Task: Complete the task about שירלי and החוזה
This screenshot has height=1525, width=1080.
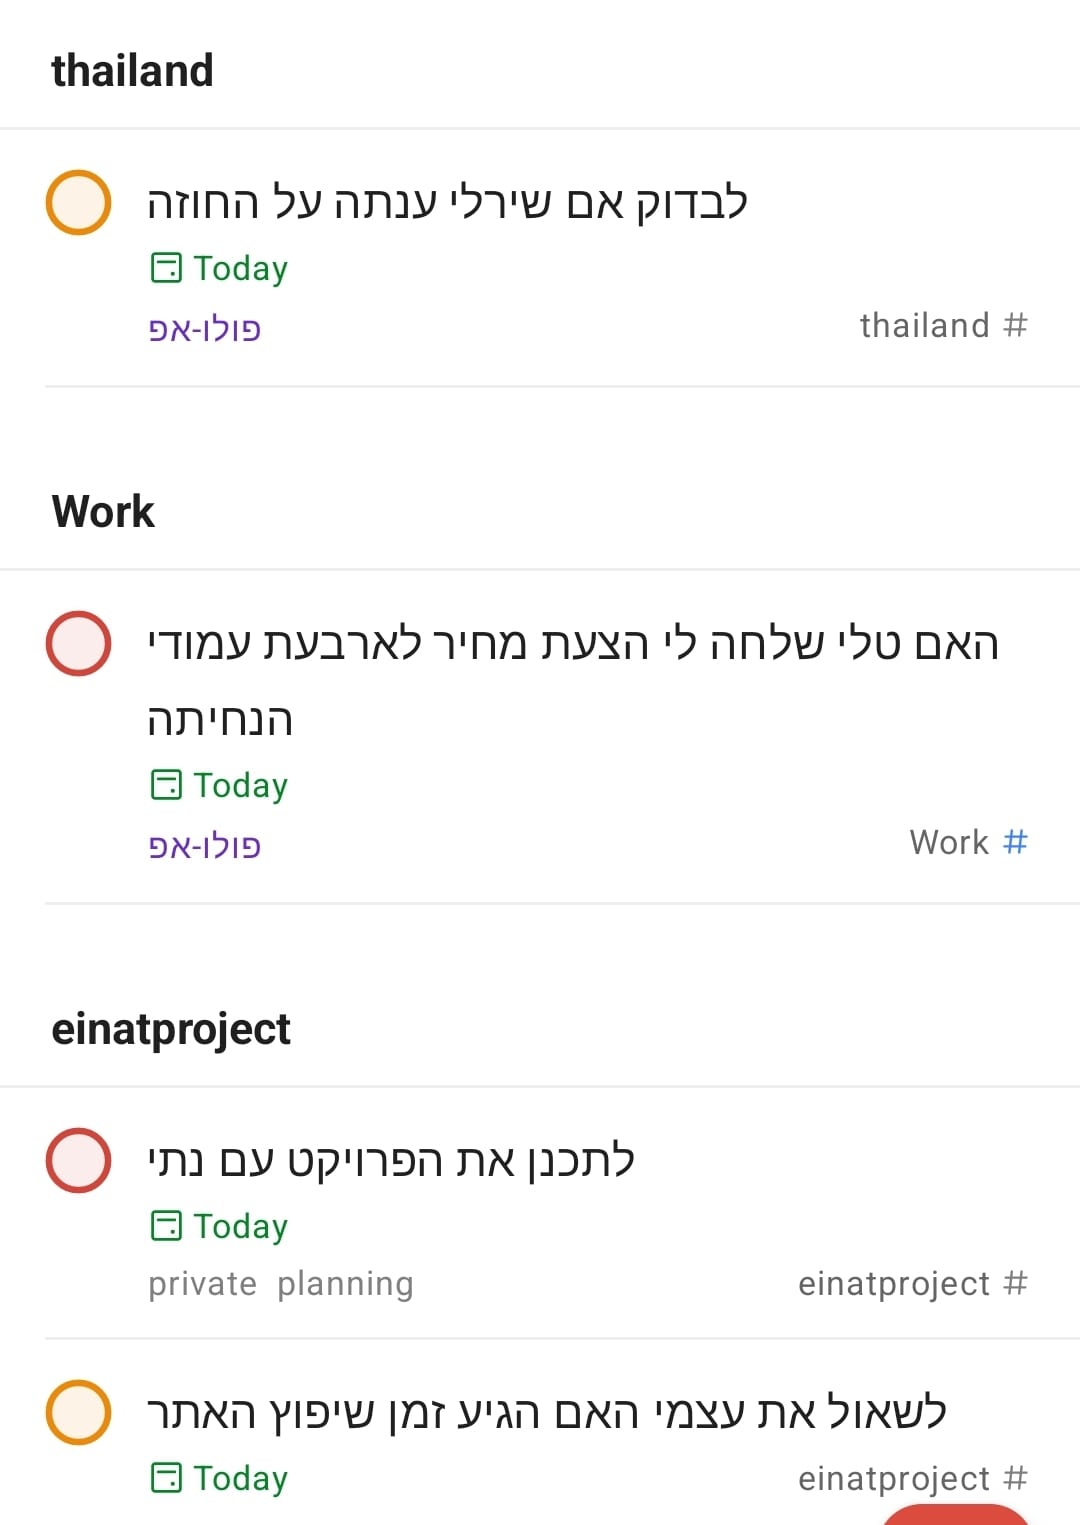Action: [78, 202]
